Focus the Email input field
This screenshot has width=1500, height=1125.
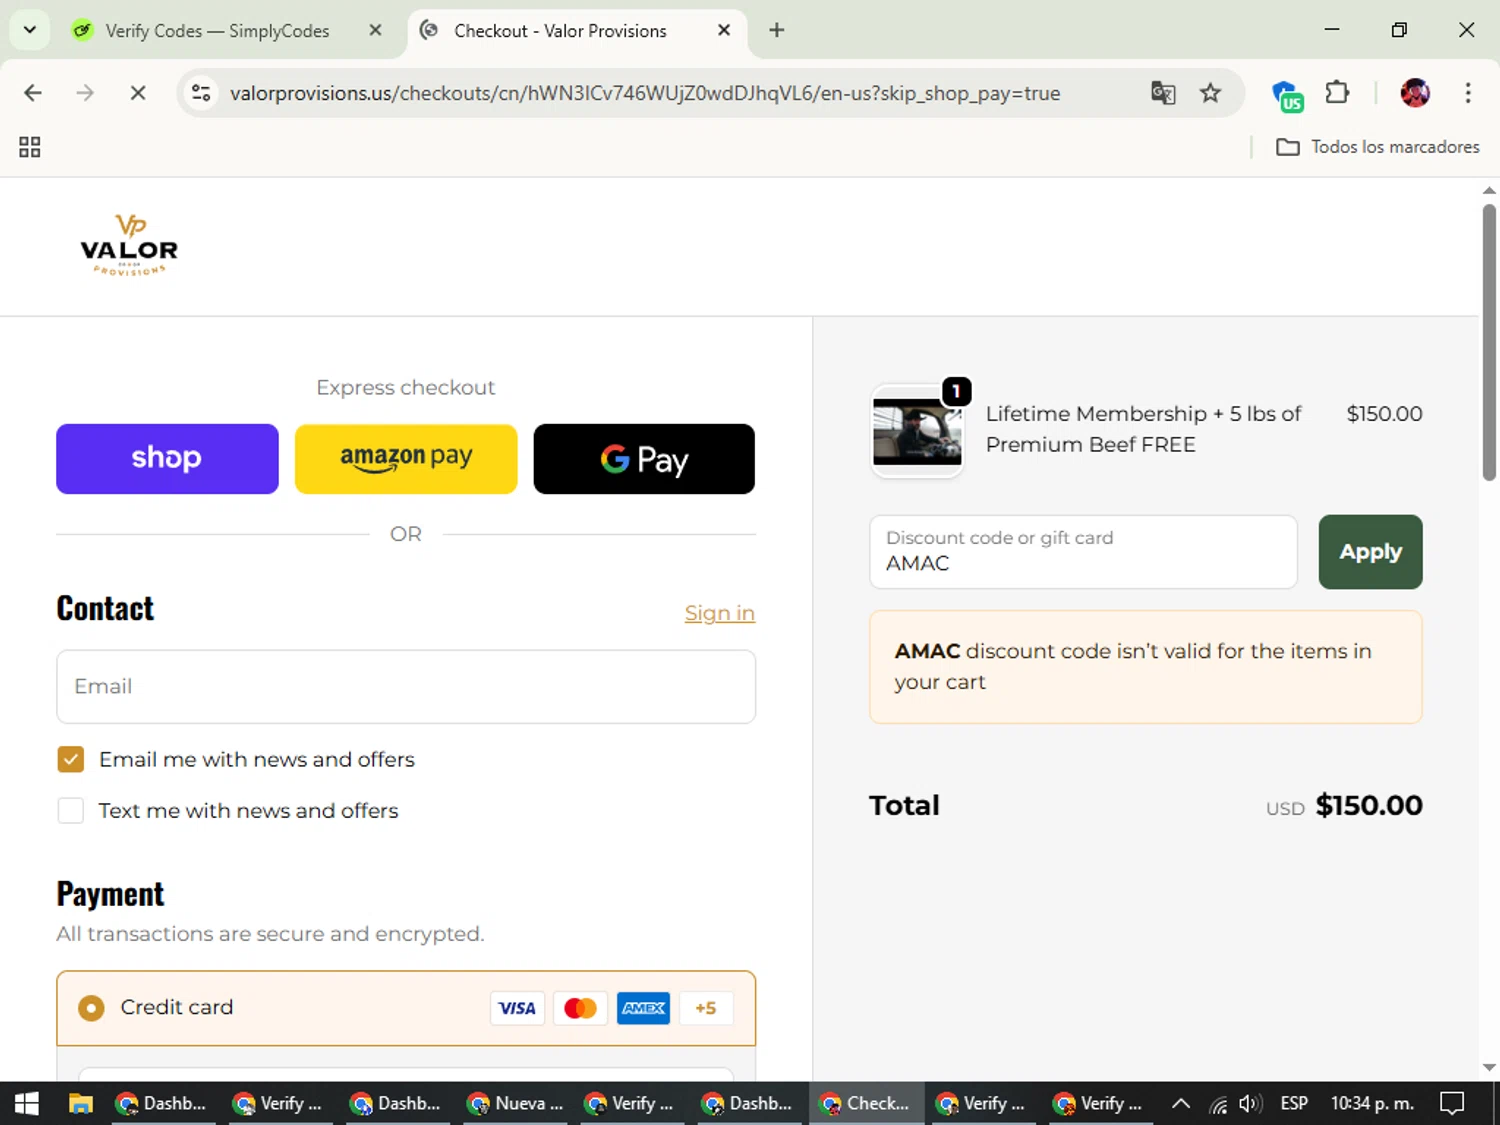(406, 687)
